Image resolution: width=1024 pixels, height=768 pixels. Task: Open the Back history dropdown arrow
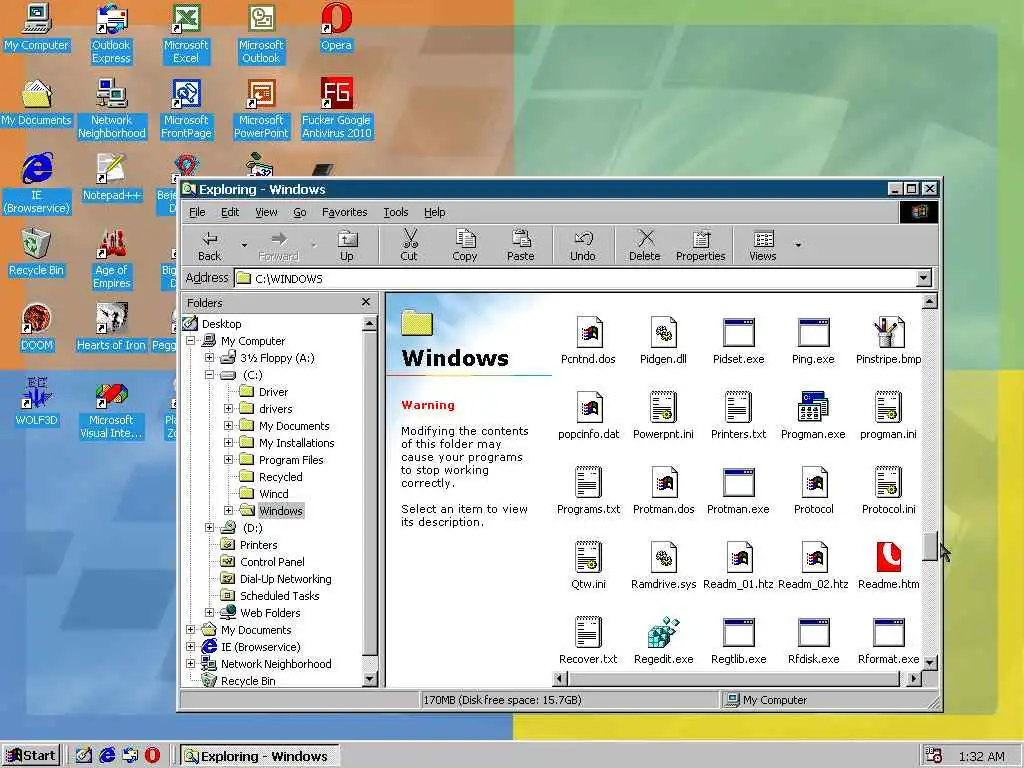pyautogui.click(x=244, y=245)
